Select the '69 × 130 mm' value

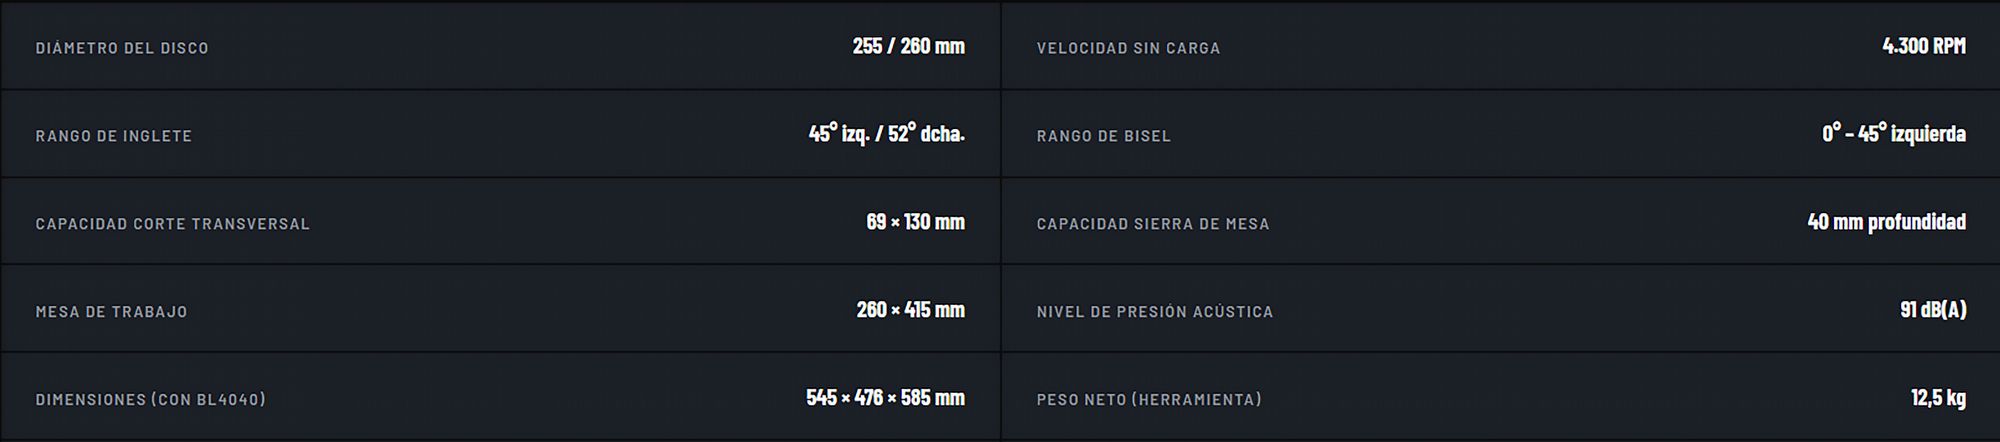tap(915, 222)
